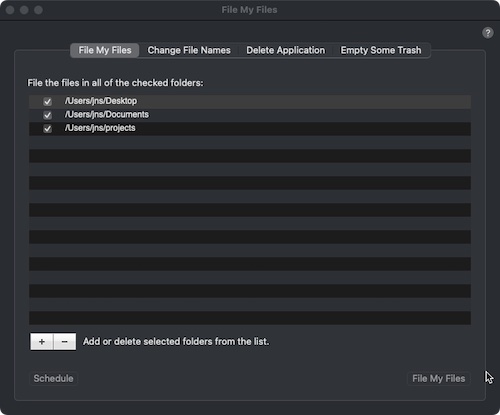The height and width of the screenshot is (415, 500).
Task: Uncheck the /Users/jns/Desktop folder checkbox
Action: (48, 101)
